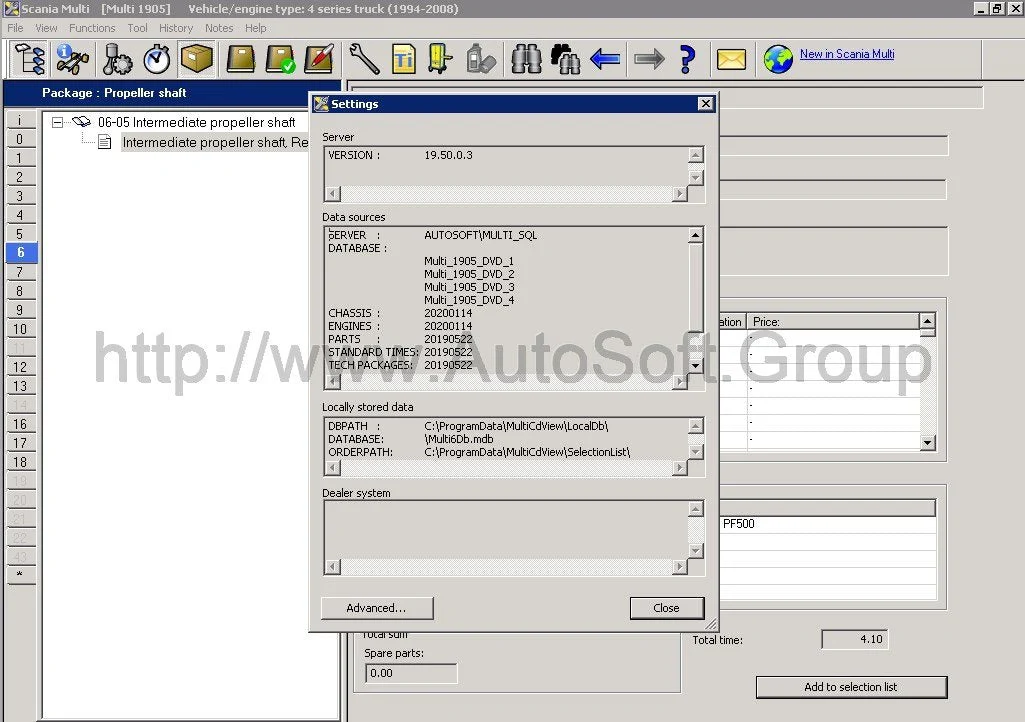Click the blue question mark help icon
Screen dimensions: 1025x722
click(x=687, y=60)
